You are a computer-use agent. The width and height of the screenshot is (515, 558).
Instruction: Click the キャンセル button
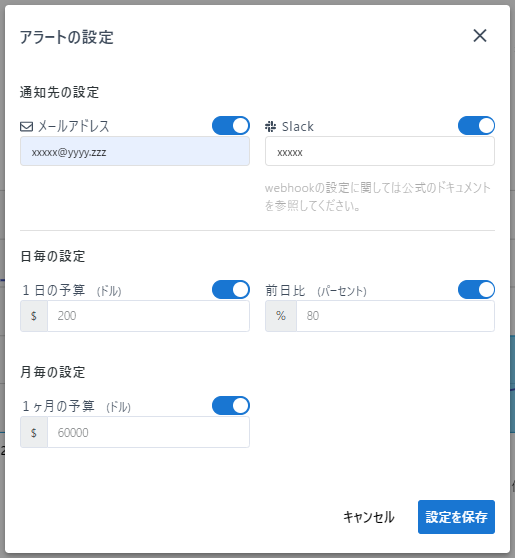[x=369, y=517]
